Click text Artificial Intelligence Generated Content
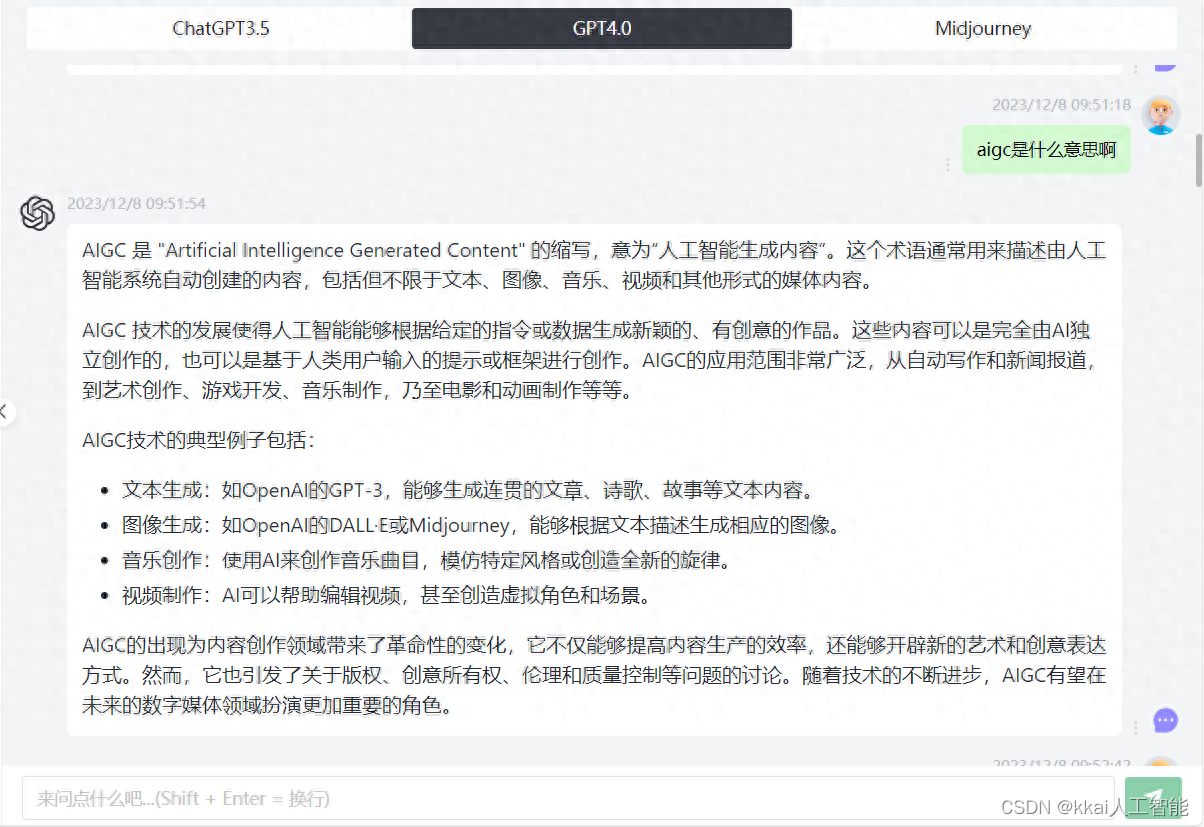The image size is (1204, 827). click(x=342, y=250)
